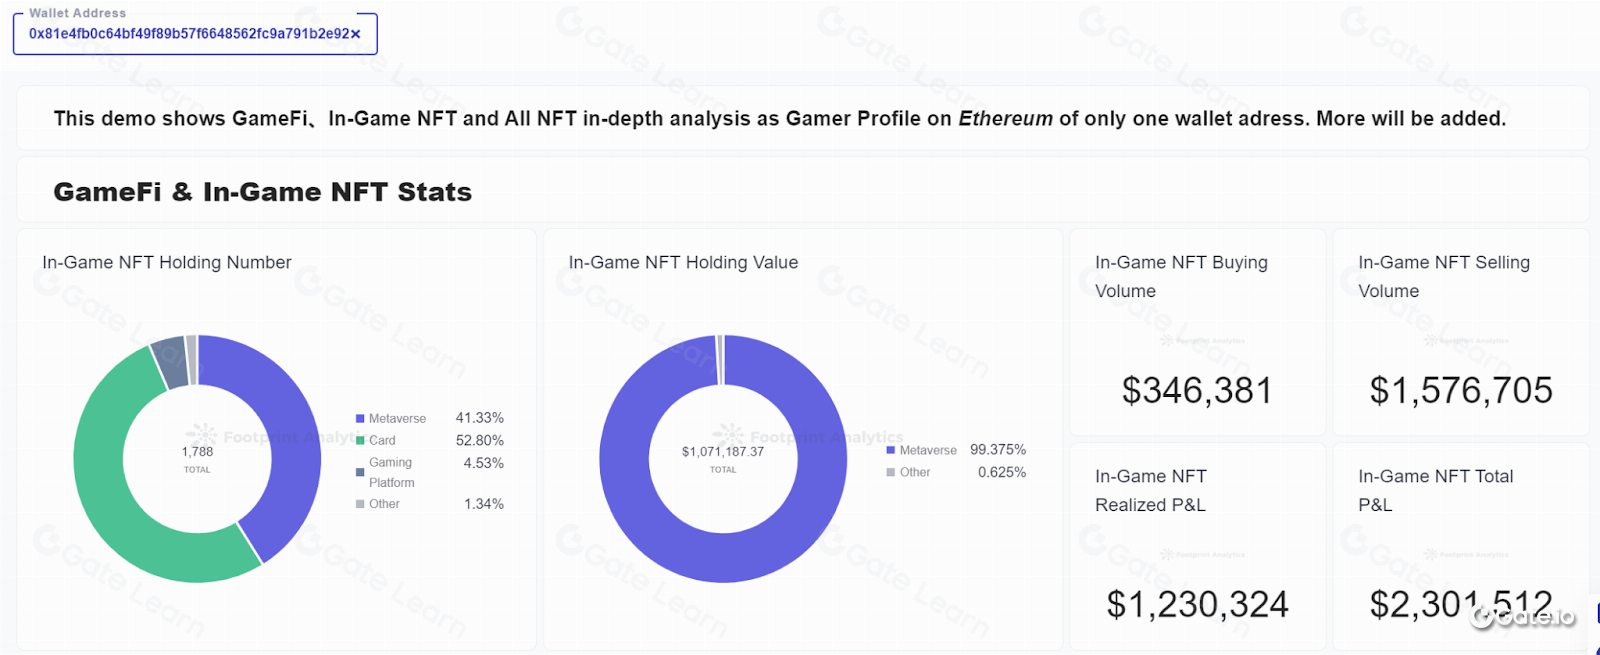Open the In-Game NFT Buying Volume $346,381 card
This screenshot has width=1600, height=655.
(x=1197, y=390)
